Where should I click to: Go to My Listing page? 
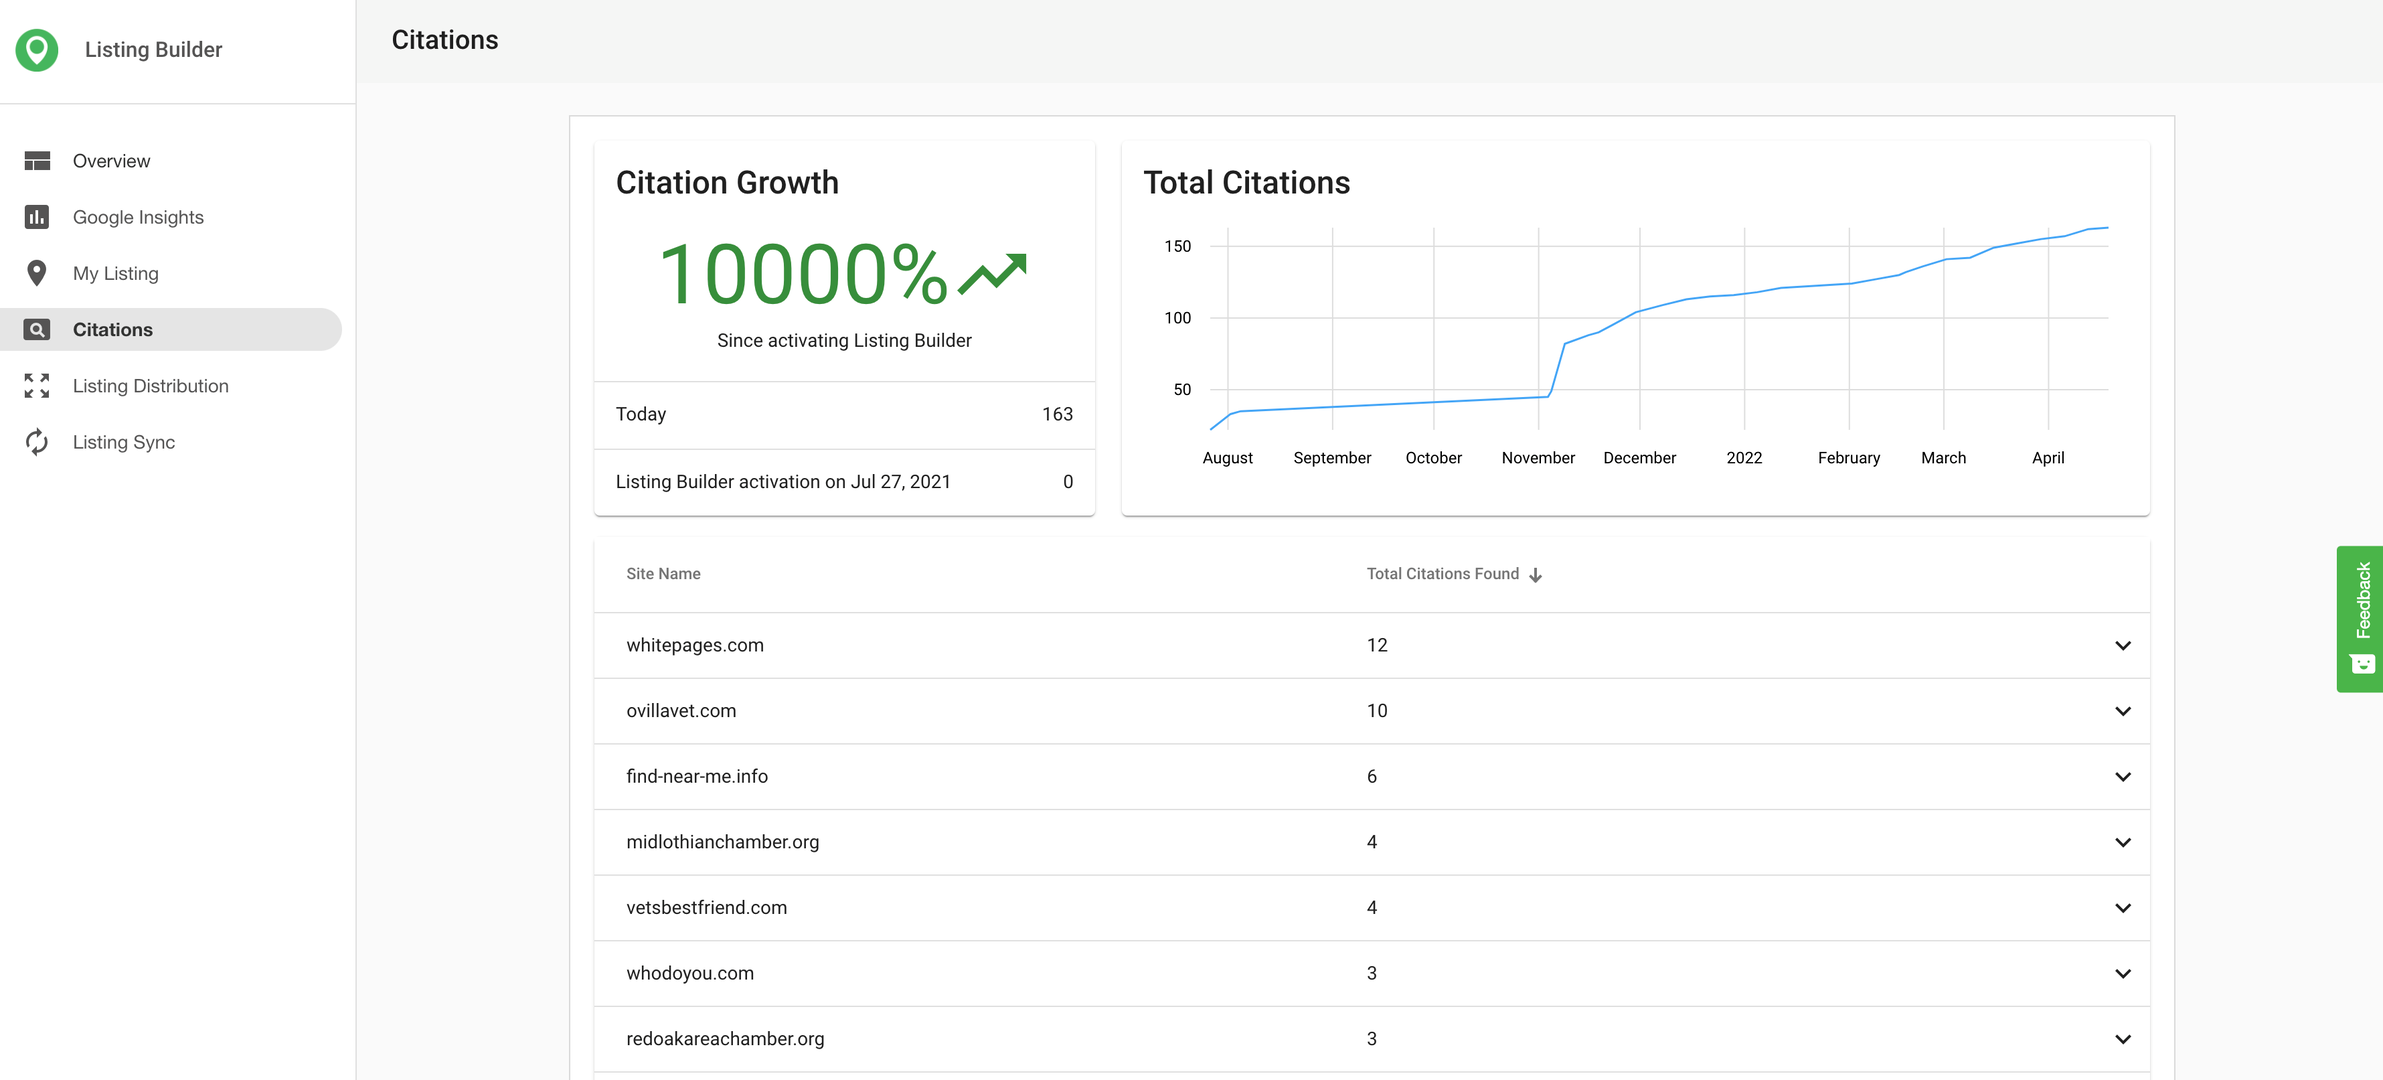(x=171, y=273)
